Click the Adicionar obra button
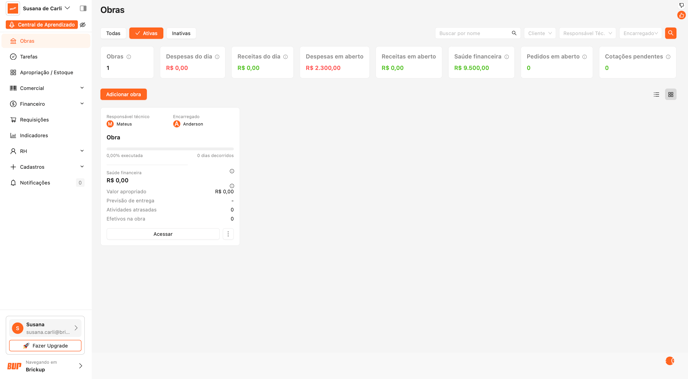This screenshot has height=379, width=688. (x=123, y=94)
